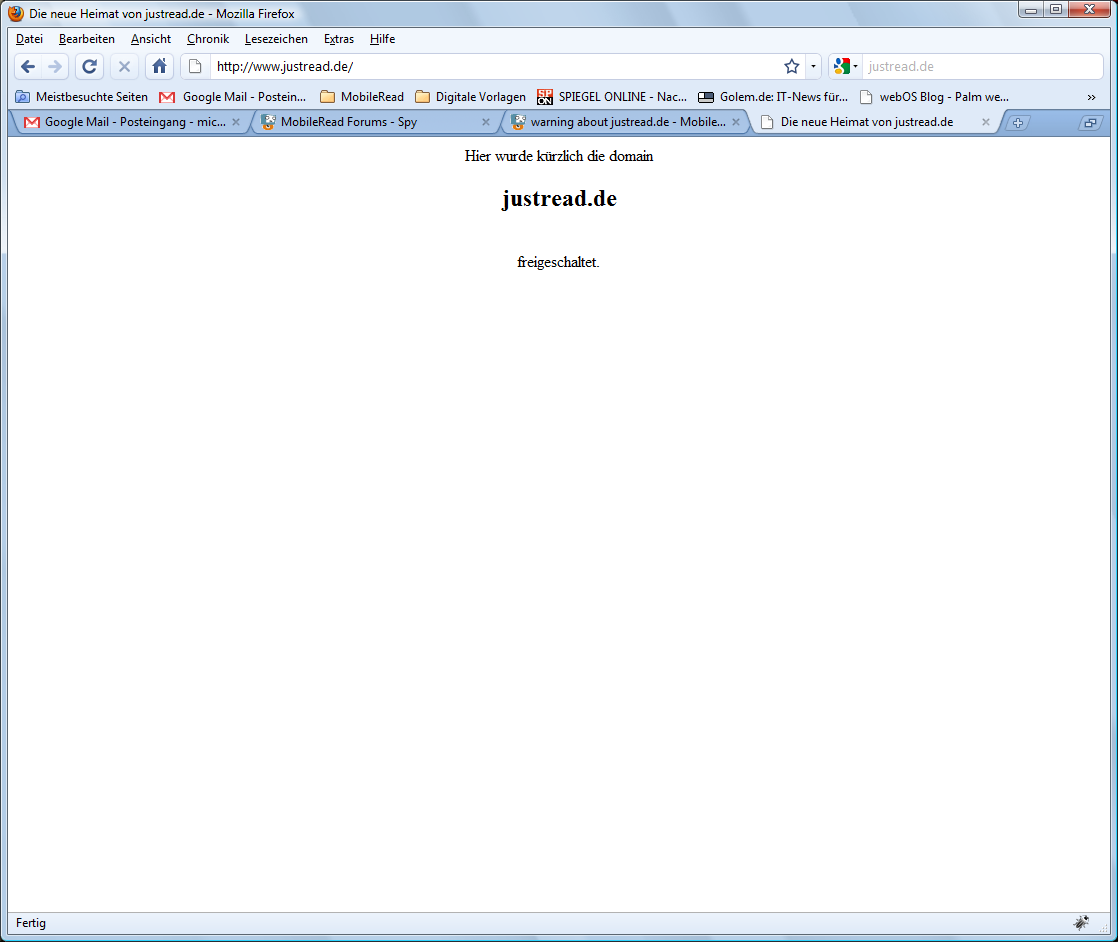This screenshot has height=942, width=1118.
Task: Click the word 'freigeschaltet.'
Action: [558, 262]
